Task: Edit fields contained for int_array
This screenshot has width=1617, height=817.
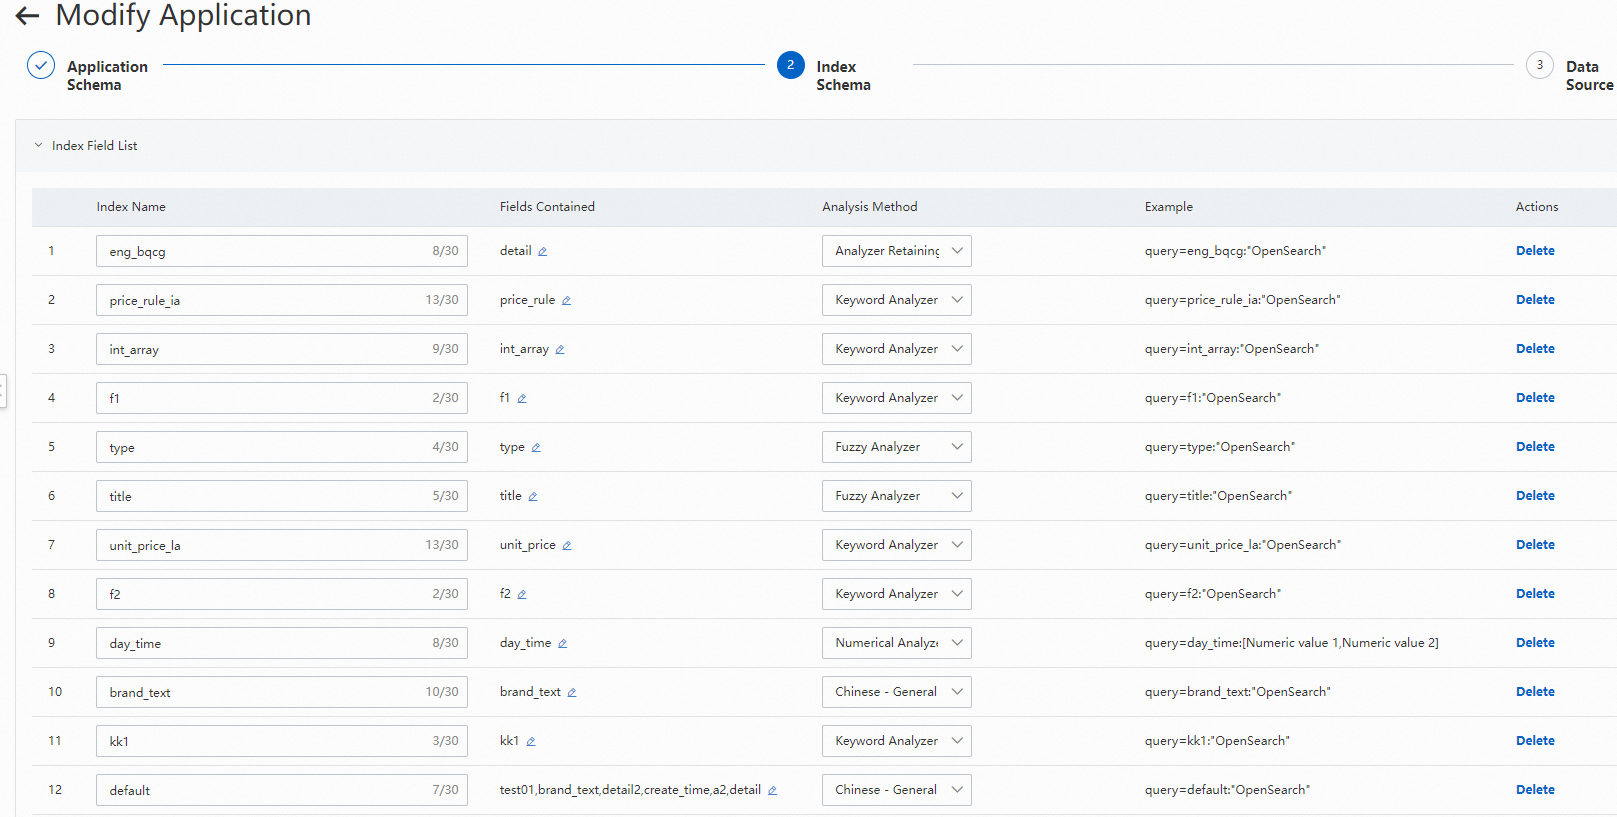Action: [x=560, y=350]
